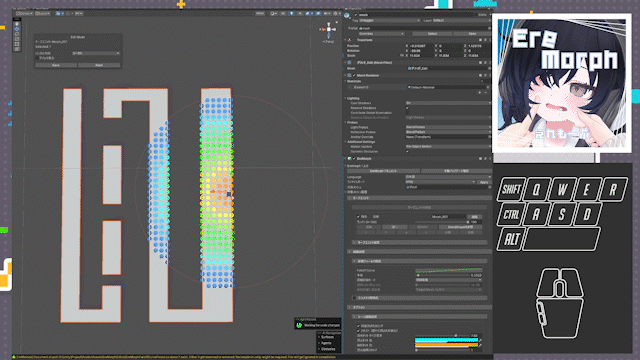This screenshot has width=640, height=360.
Task: Open EreMorph component help icon
Action: (x=480, y=158)
